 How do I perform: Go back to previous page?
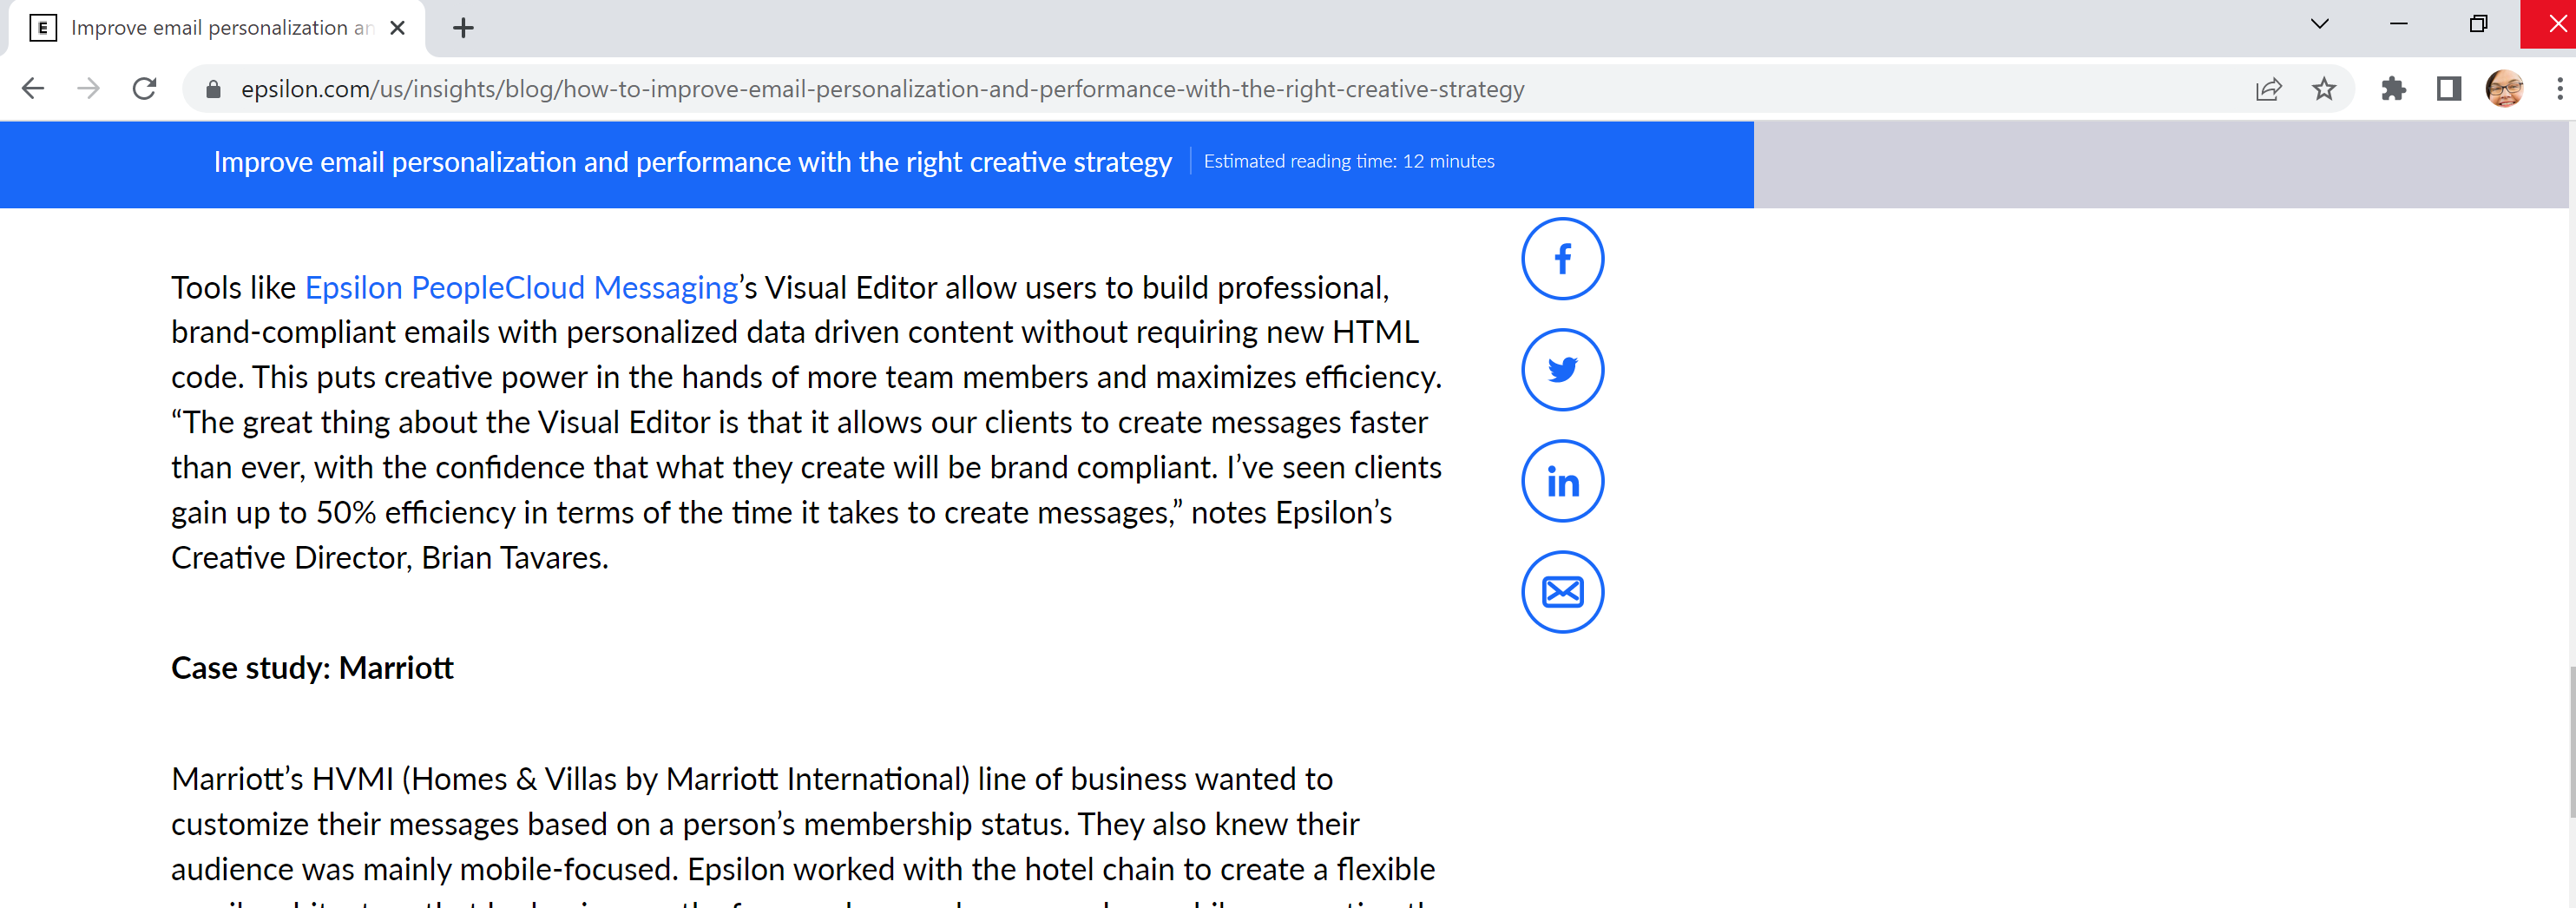33,89
